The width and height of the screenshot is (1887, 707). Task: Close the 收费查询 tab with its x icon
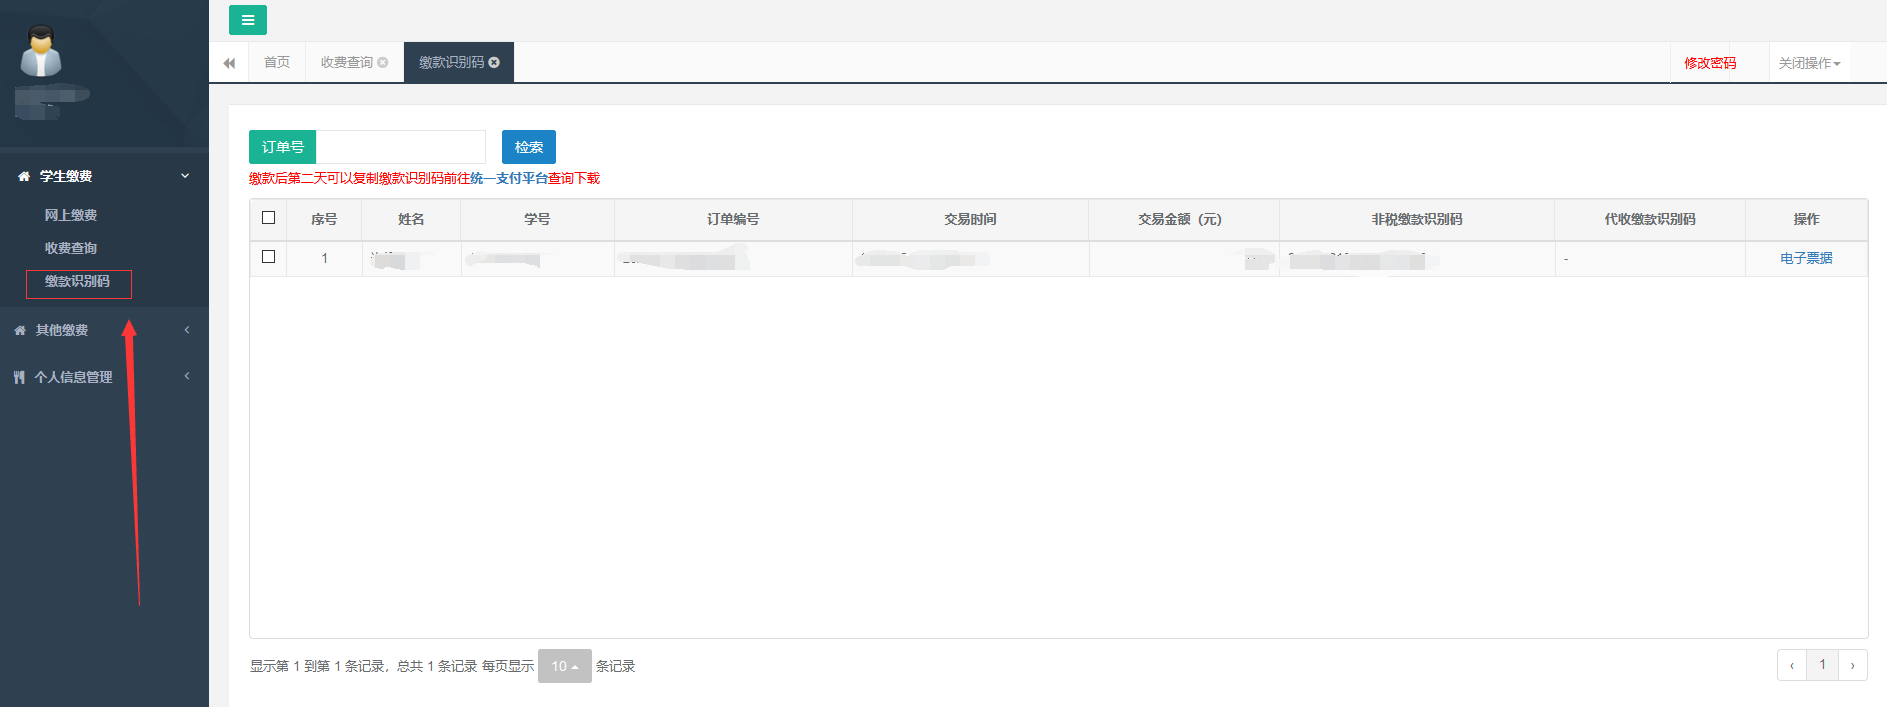click(383, 63)
